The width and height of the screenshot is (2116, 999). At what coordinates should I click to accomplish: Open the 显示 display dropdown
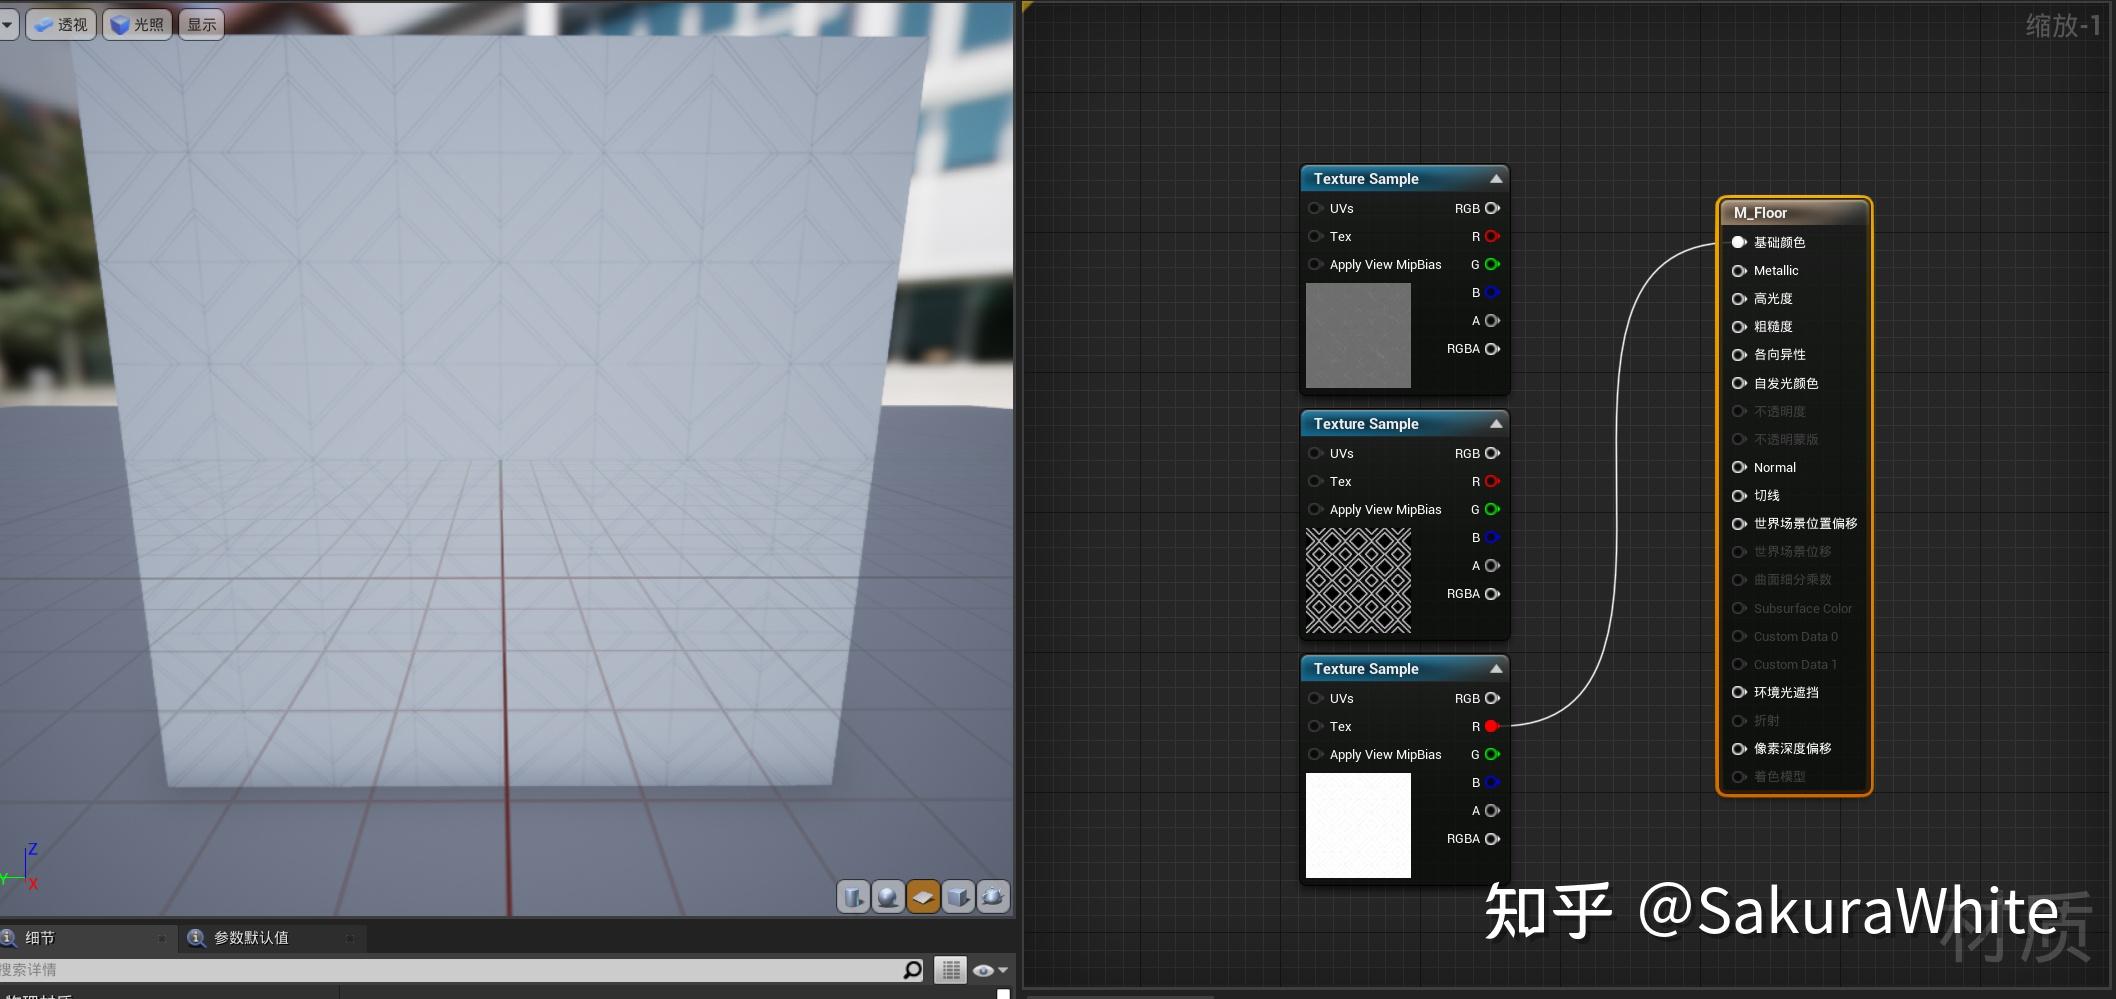[200, 24]
